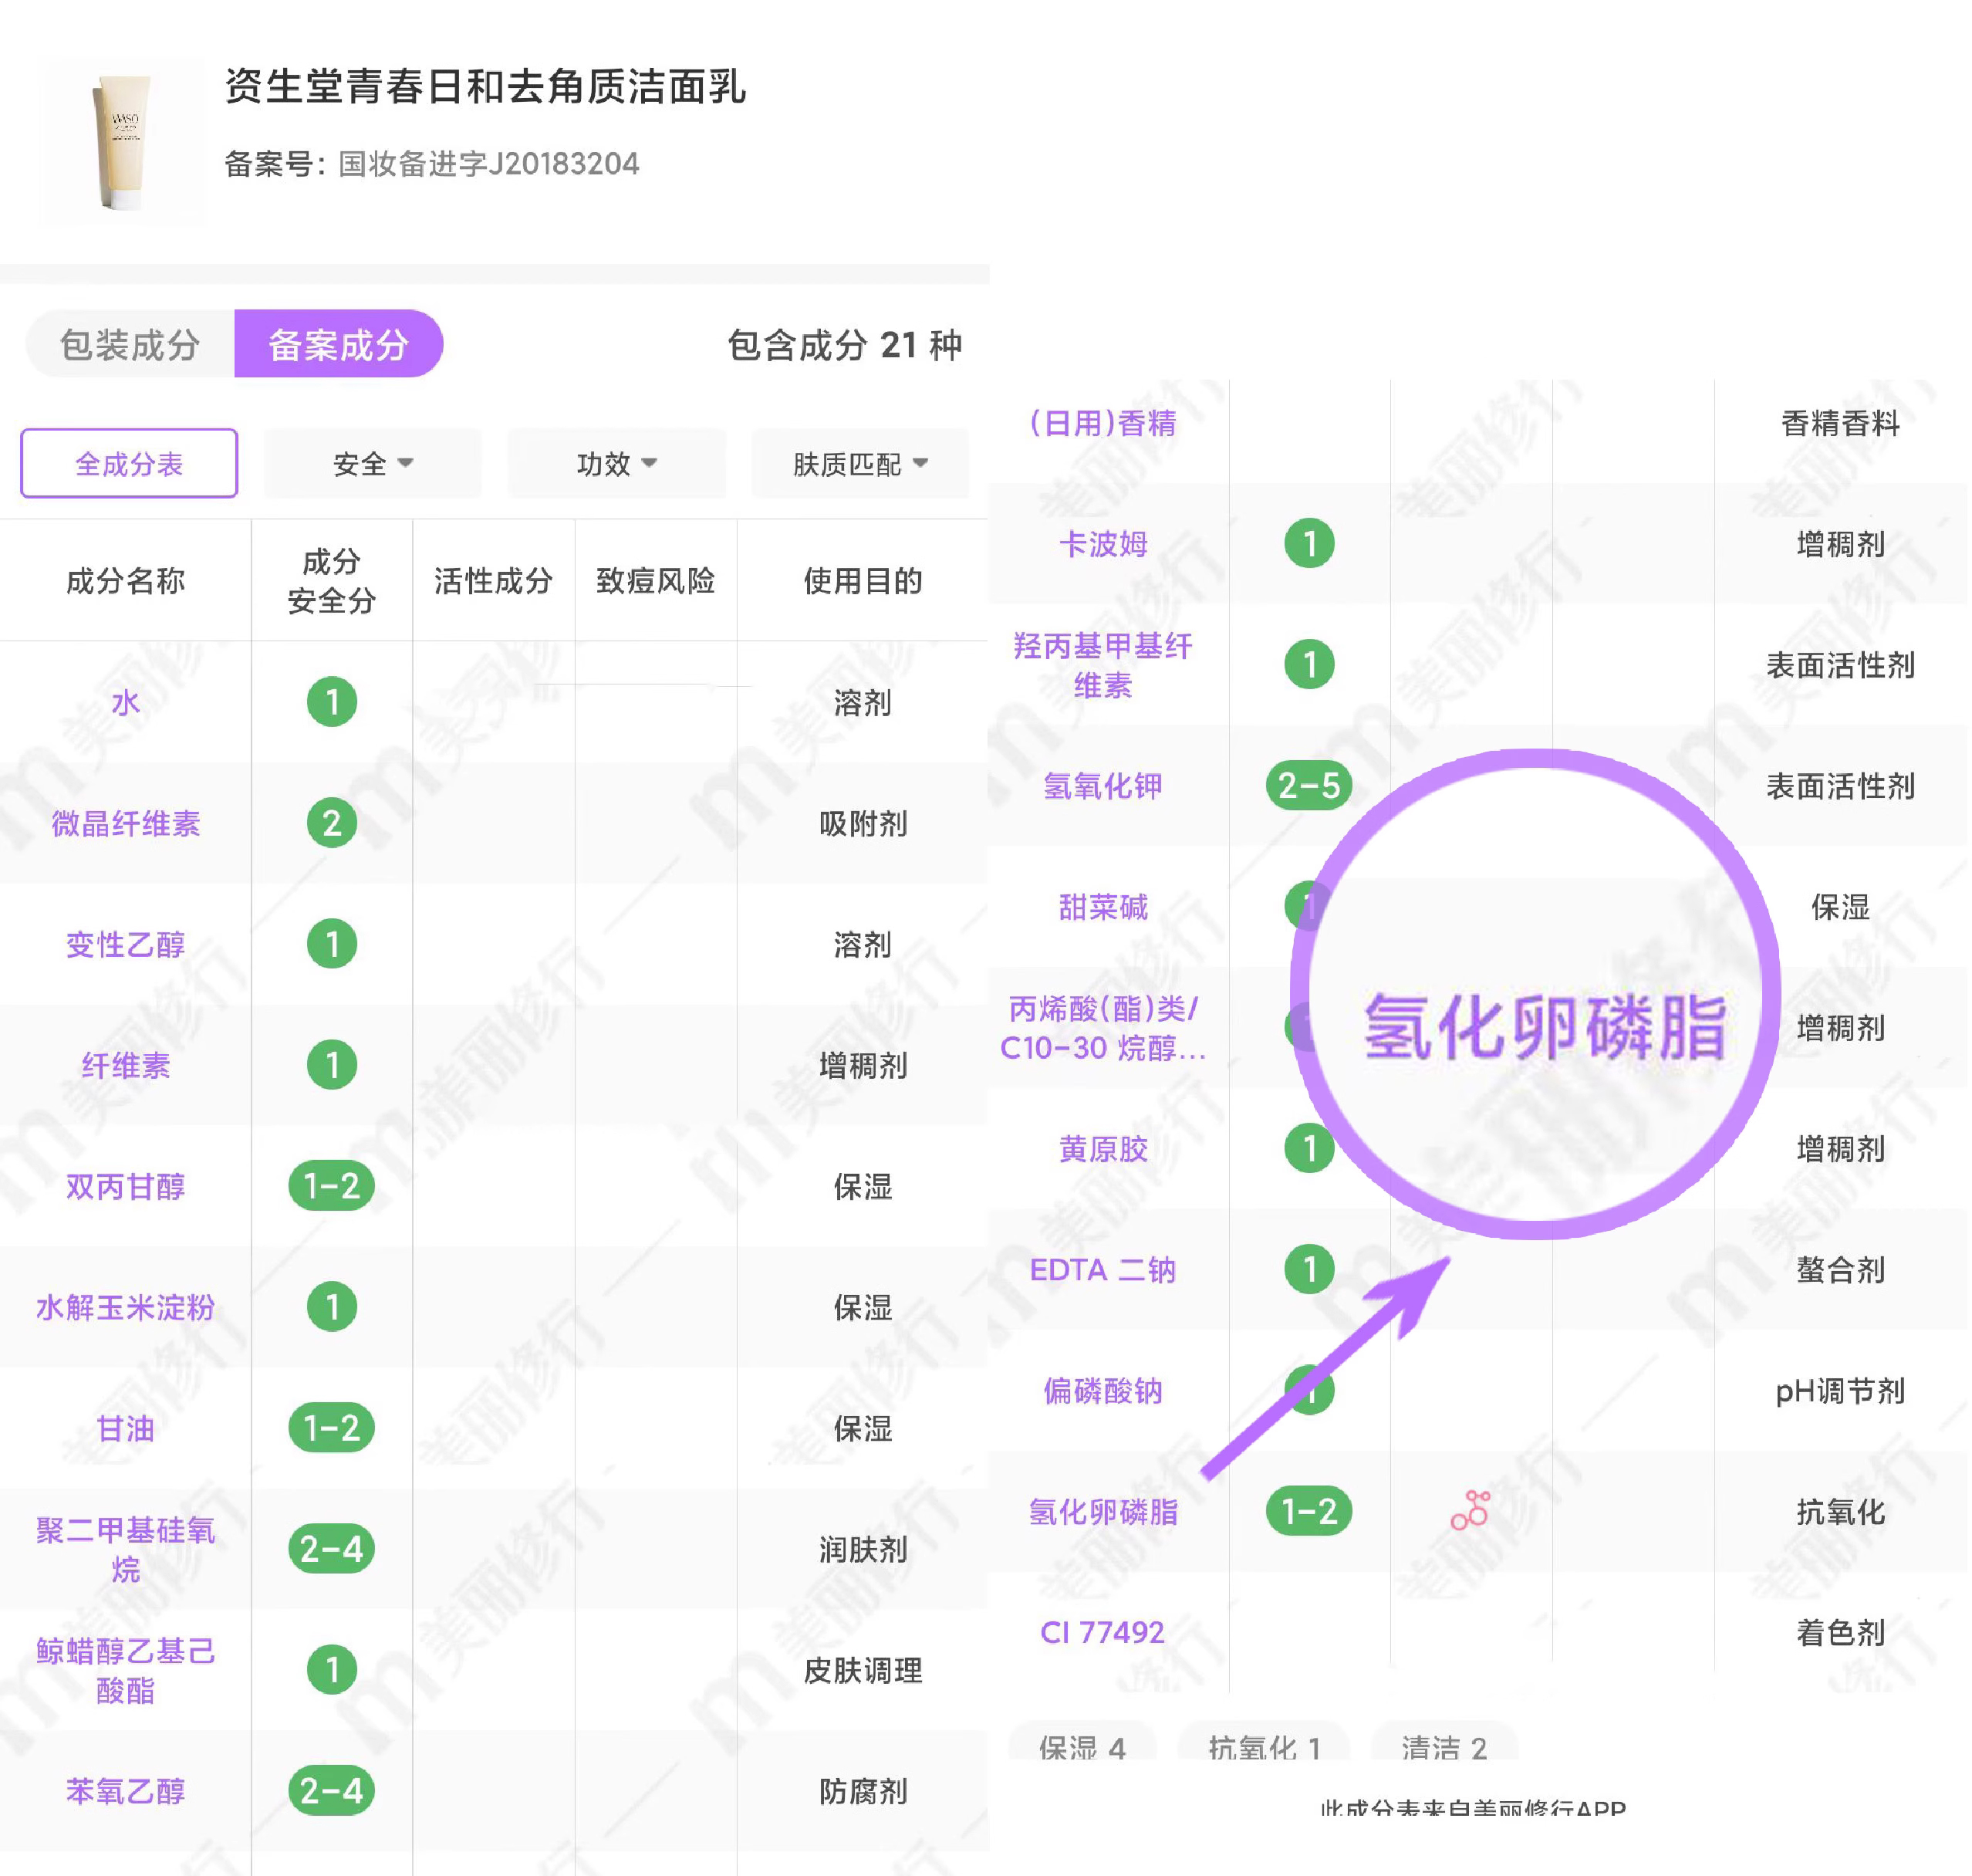This screenshot has height=1876, width=1972.
Task: Click the active ingredient molecule icon
Action: click(x=1469, y=1510)
